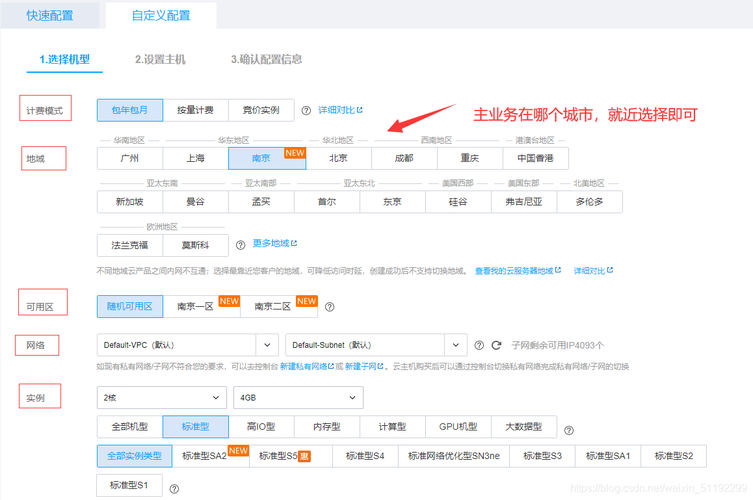Switch to 自定义配置 tab
This screenshot has height=500, width=753.
161,15
